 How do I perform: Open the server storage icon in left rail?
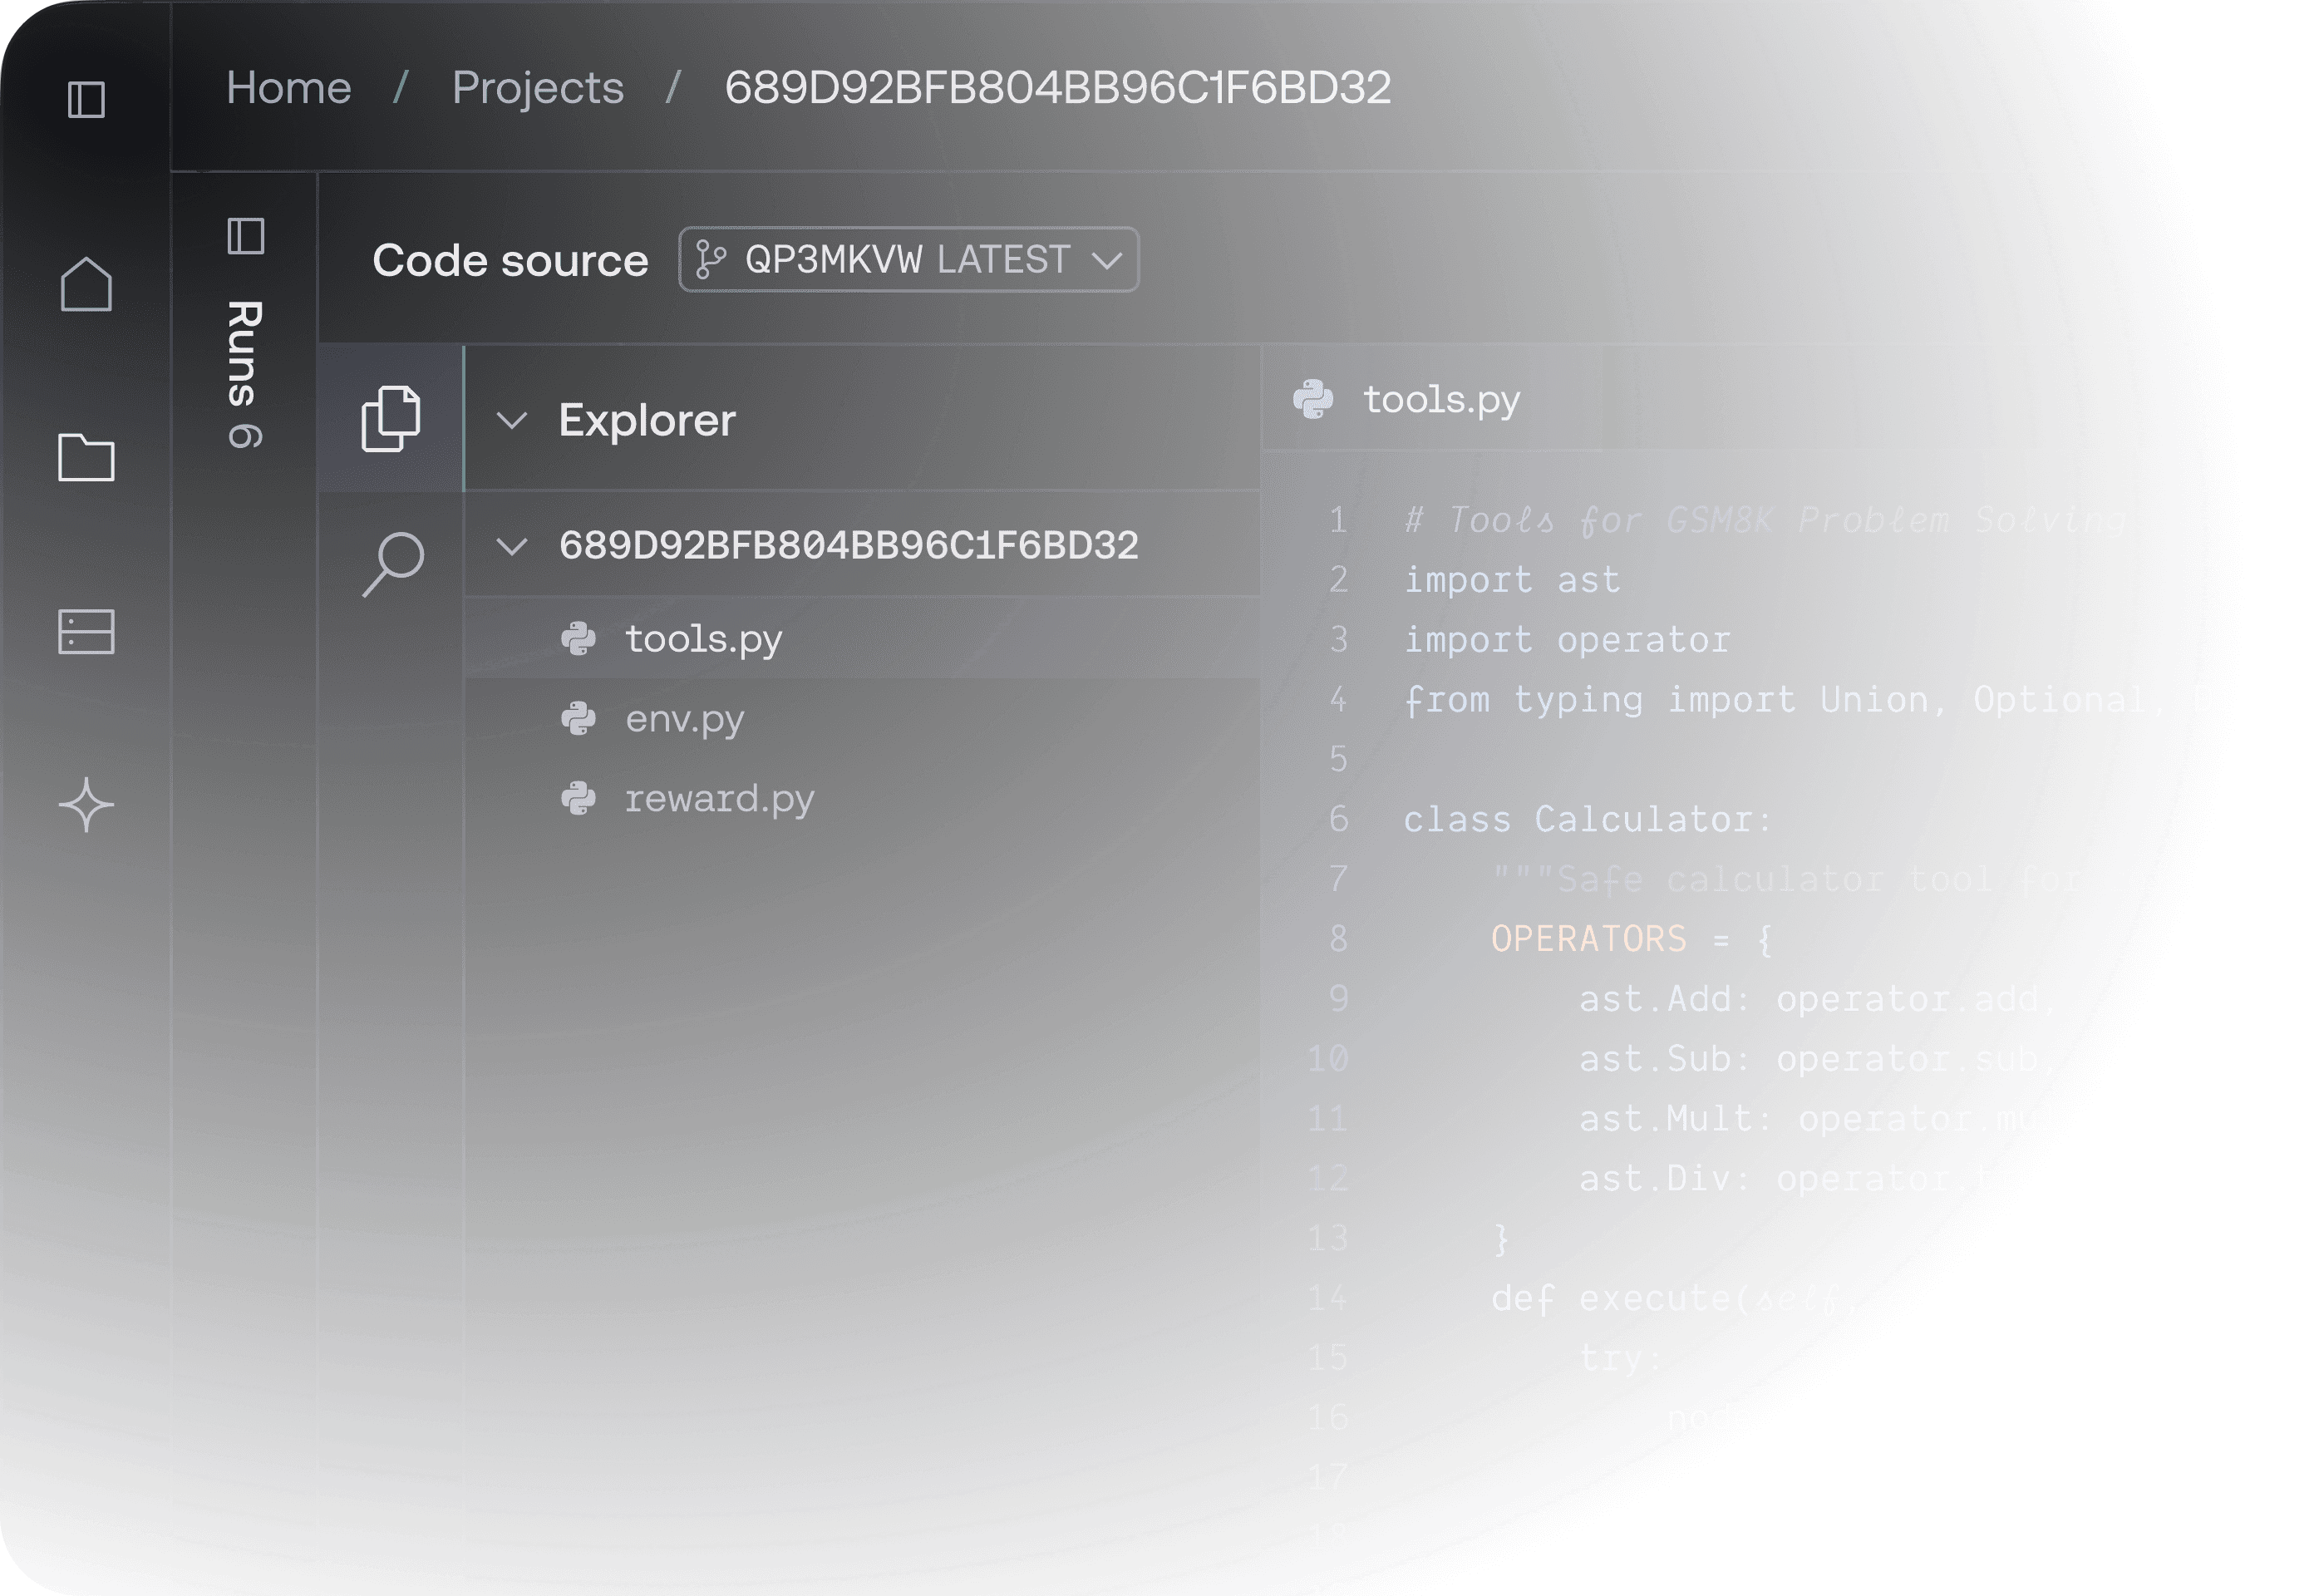tap(86, 632)
